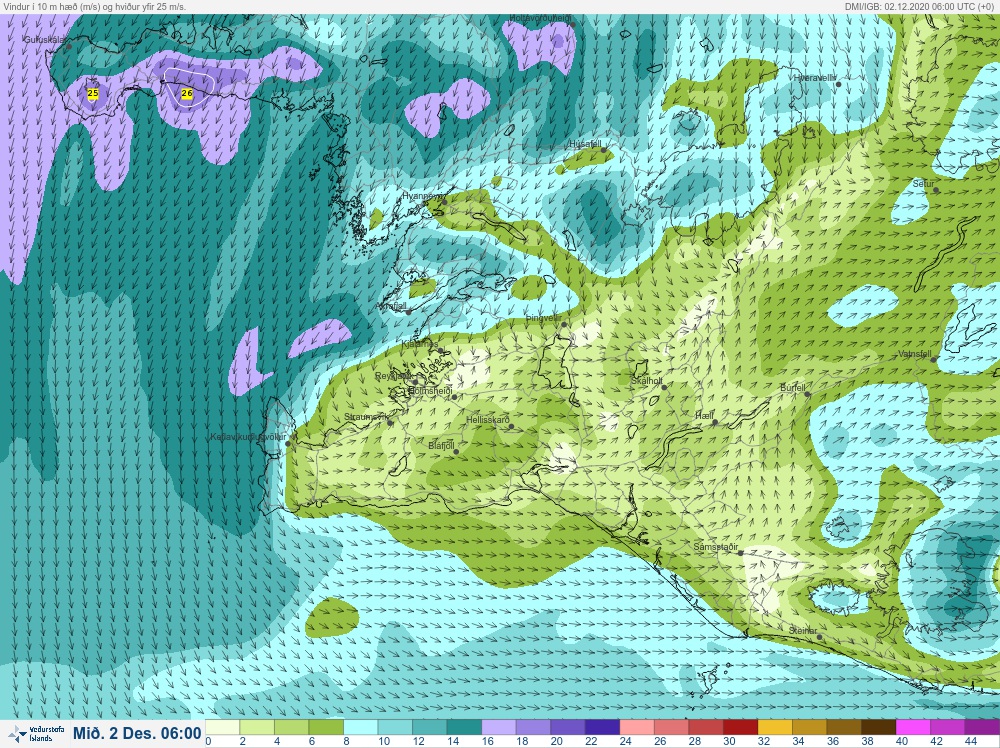This screenshot has height=748, width=1000.
Task: Select the Húsafell station marker
Action: (x=604, y=150)
